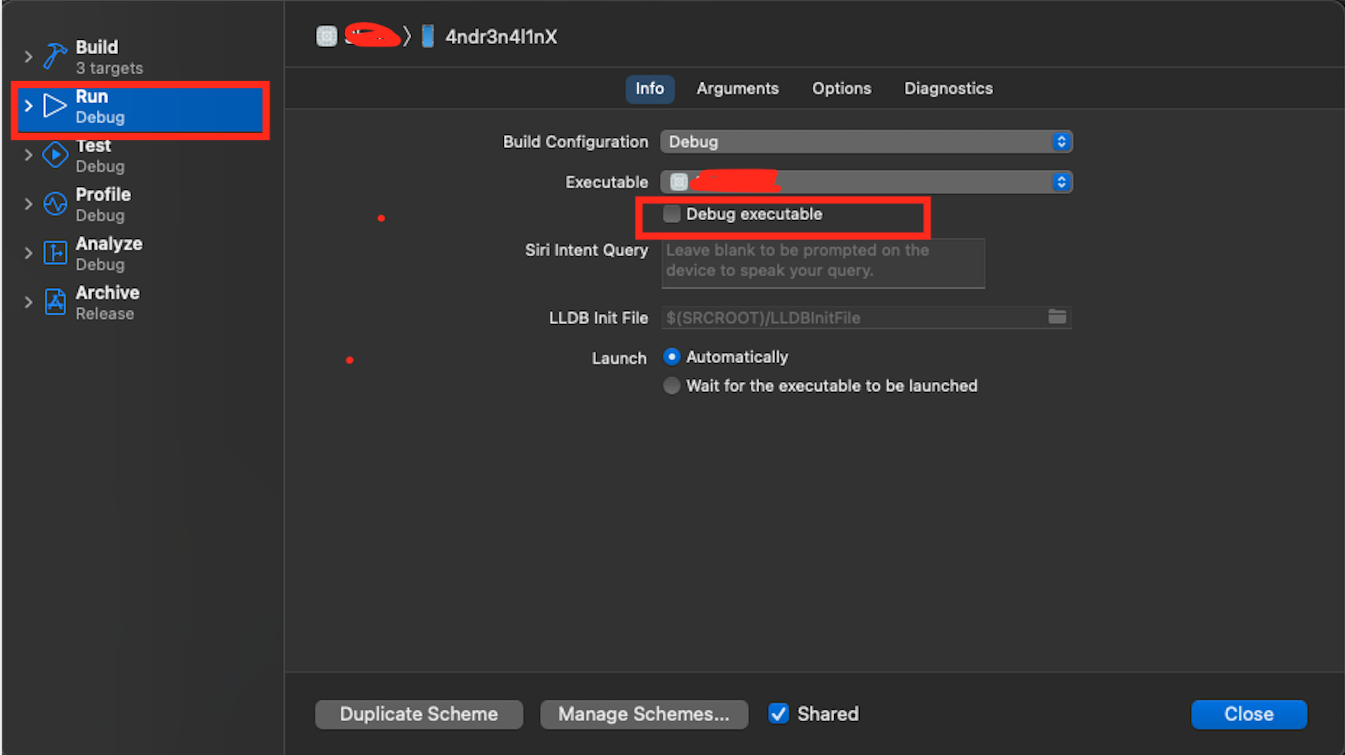Image resolution: width=1345 pixels, height=755 pixels.
Task: Select the Test action icon
Action: 55,154
